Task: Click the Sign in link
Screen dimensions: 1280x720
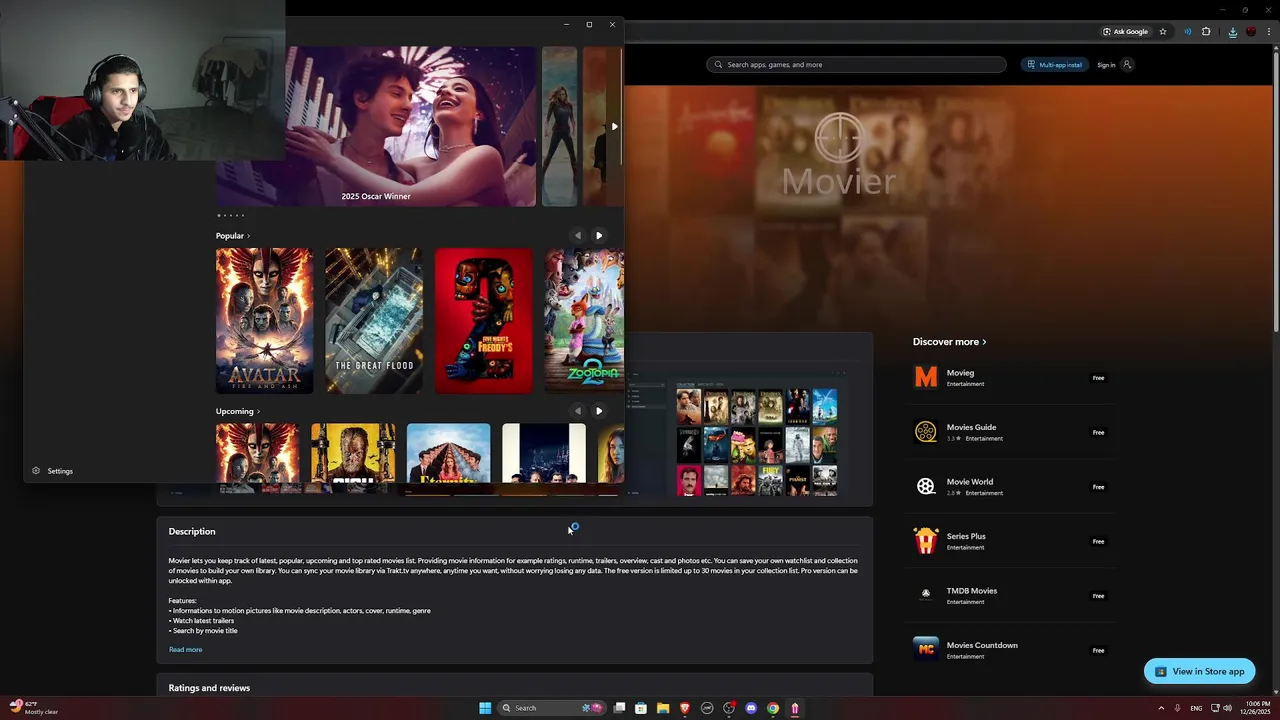Action: point(1106,65)
